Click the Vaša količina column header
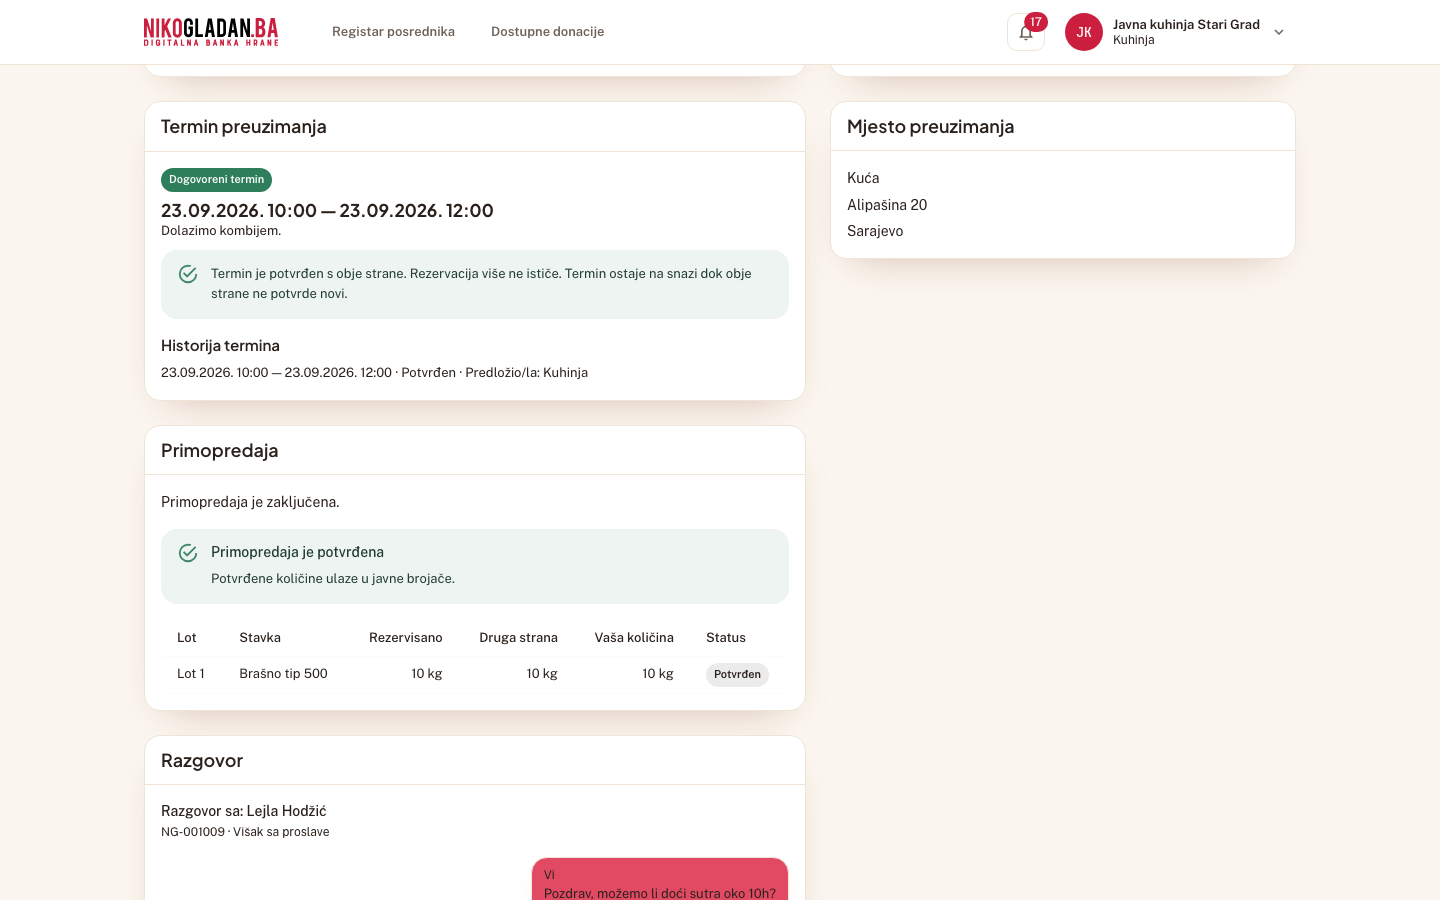The width and height of the screenshot is (1440, 900). 634,638
